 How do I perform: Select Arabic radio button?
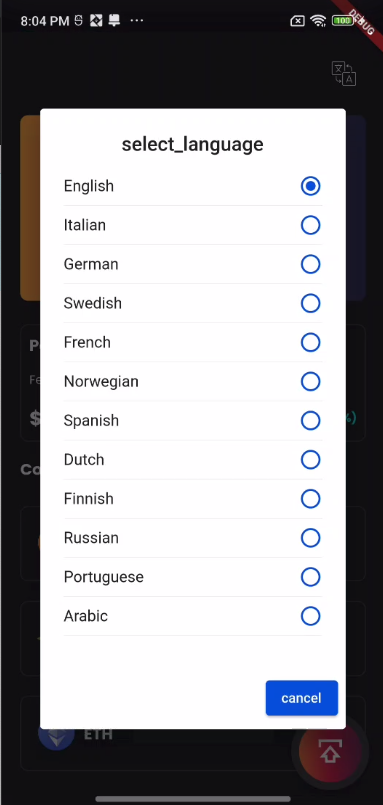tap(310, 616)
